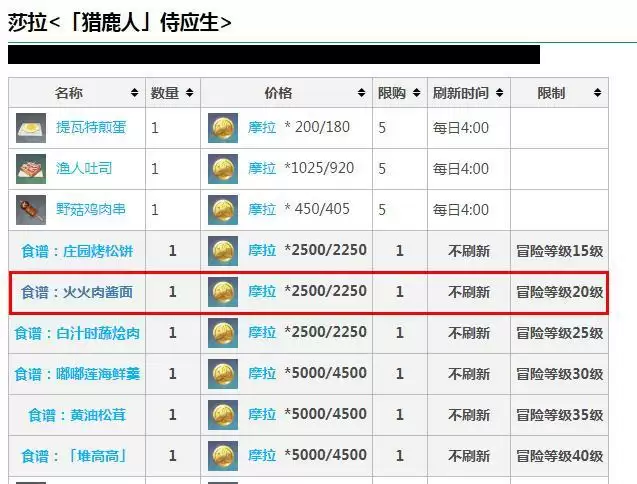Screen dimensions: 637x484
Task: Click 摩拉 link in 渔人吐司 row
Action: (x=262, y=168)
